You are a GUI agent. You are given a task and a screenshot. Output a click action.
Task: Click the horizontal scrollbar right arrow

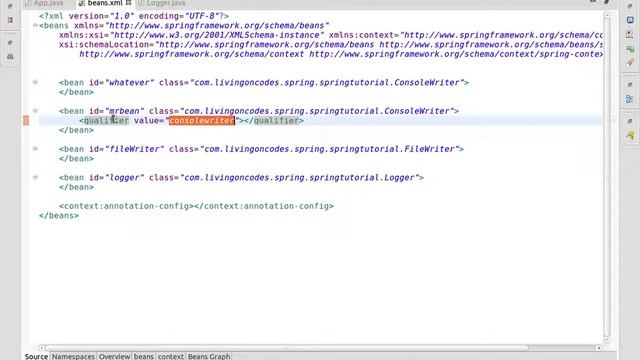[598, 348]
